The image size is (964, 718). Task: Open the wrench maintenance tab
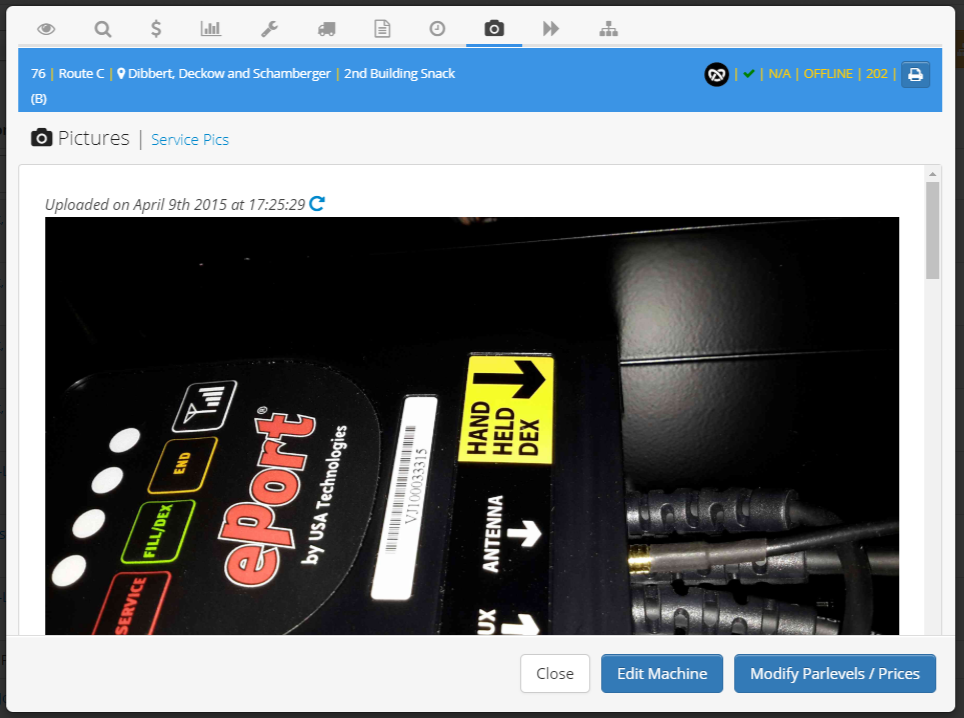tap(269, 29)
